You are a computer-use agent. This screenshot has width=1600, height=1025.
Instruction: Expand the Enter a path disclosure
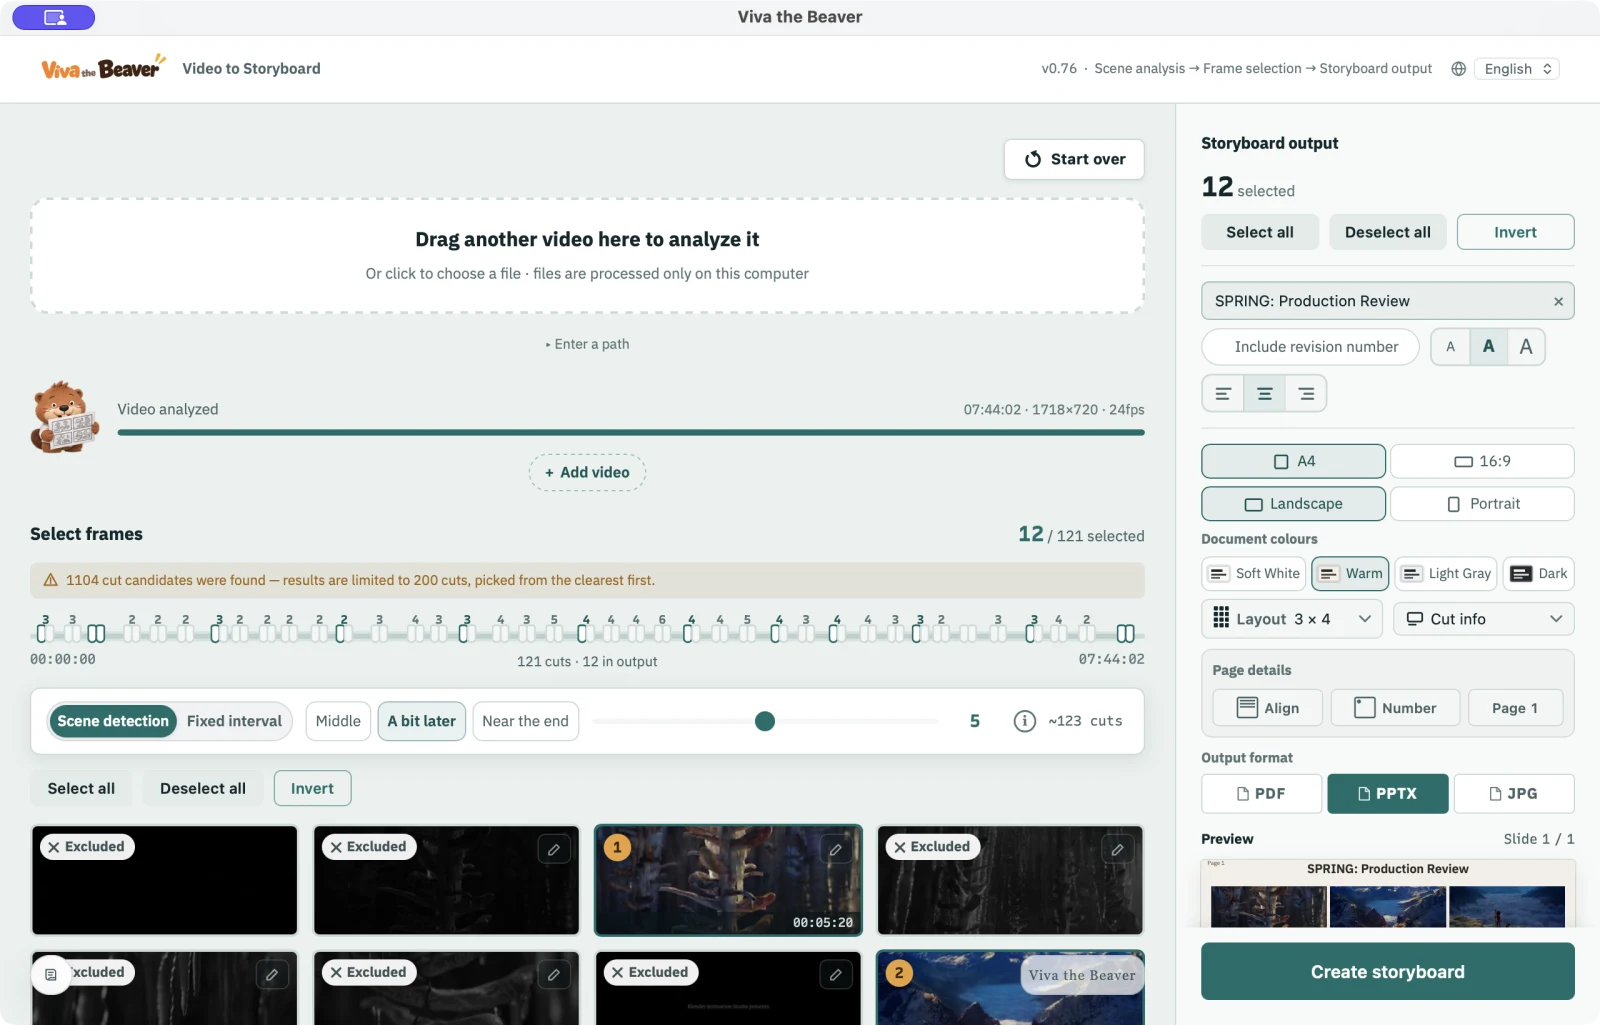click(x=588, y=344)
